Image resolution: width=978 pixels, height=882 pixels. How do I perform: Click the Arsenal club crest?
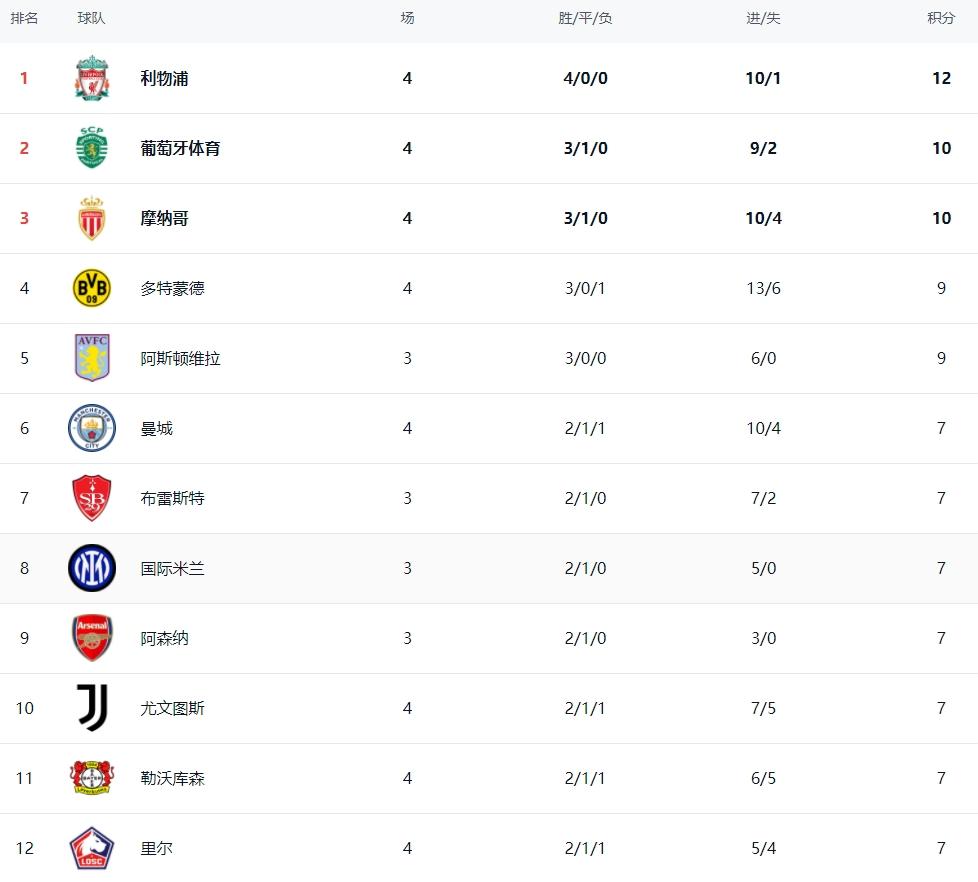pyautogui.click(x=92, y=638)
